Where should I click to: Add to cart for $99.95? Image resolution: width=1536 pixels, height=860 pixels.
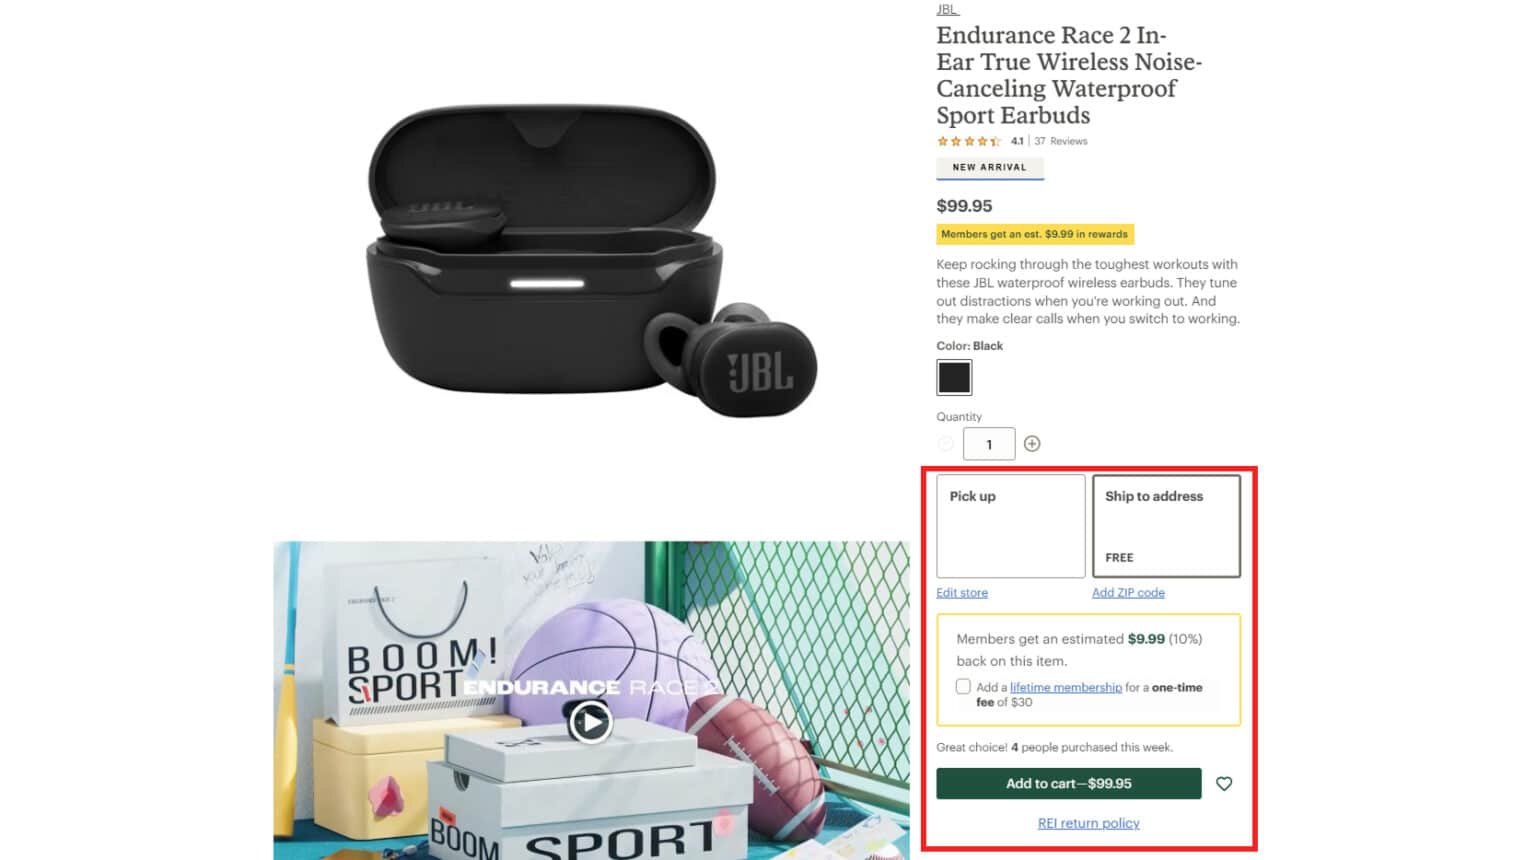1069,784
